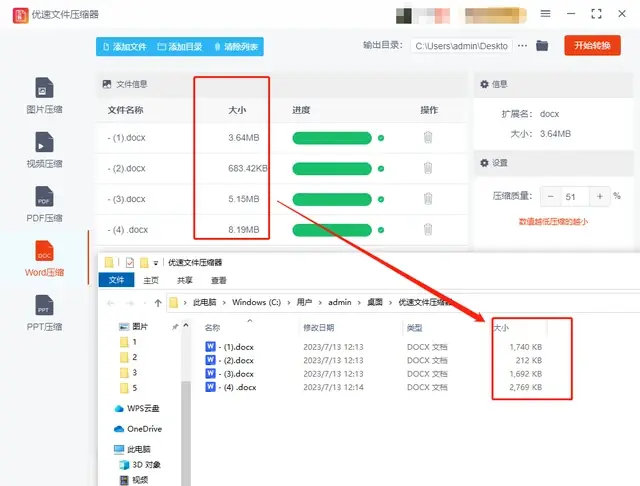
Task: Open the PDF压缩 tool
Action: (x=44, y=204)
